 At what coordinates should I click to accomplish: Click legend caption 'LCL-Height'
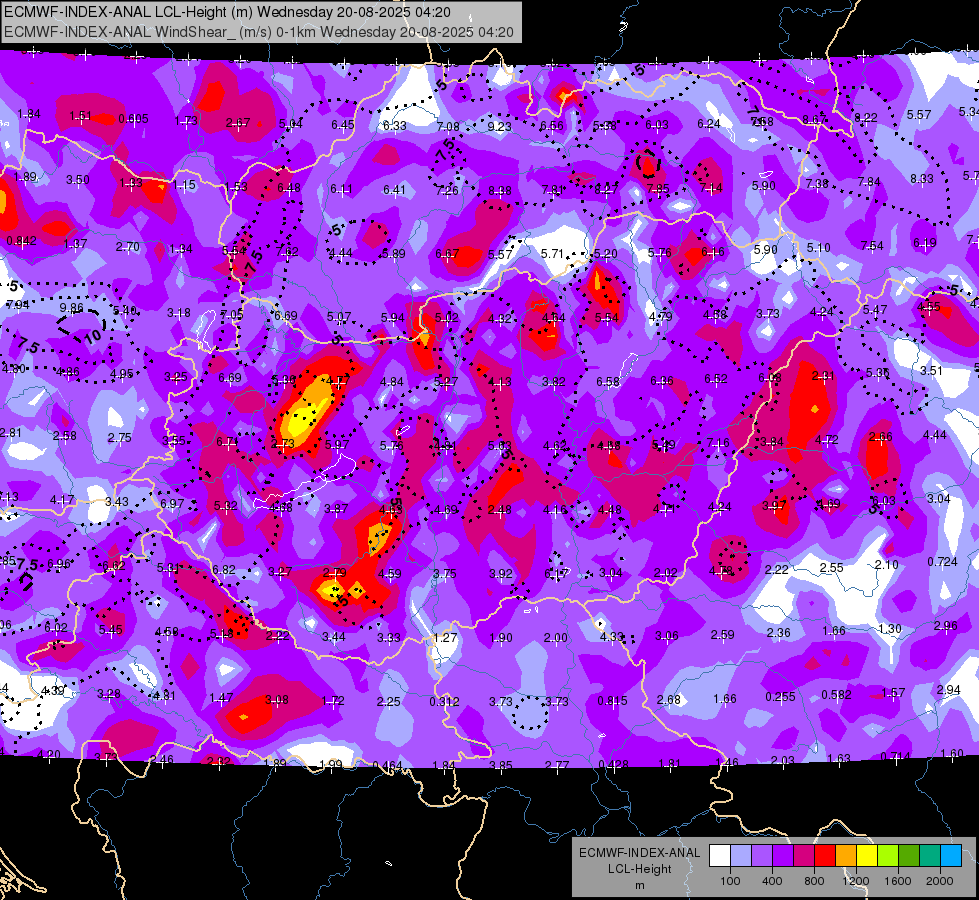coord(639,869)
